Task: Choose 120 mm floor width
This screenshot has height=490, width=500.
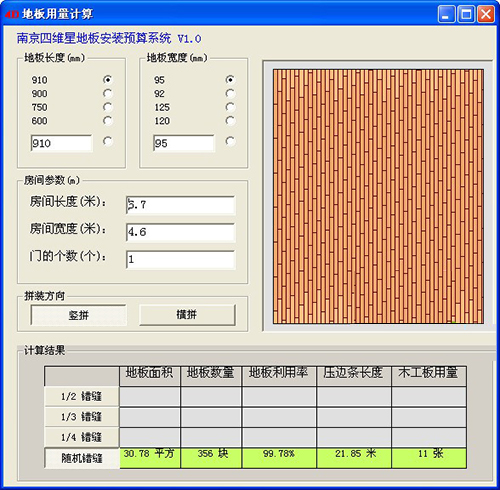Action: tap(230, 120)
